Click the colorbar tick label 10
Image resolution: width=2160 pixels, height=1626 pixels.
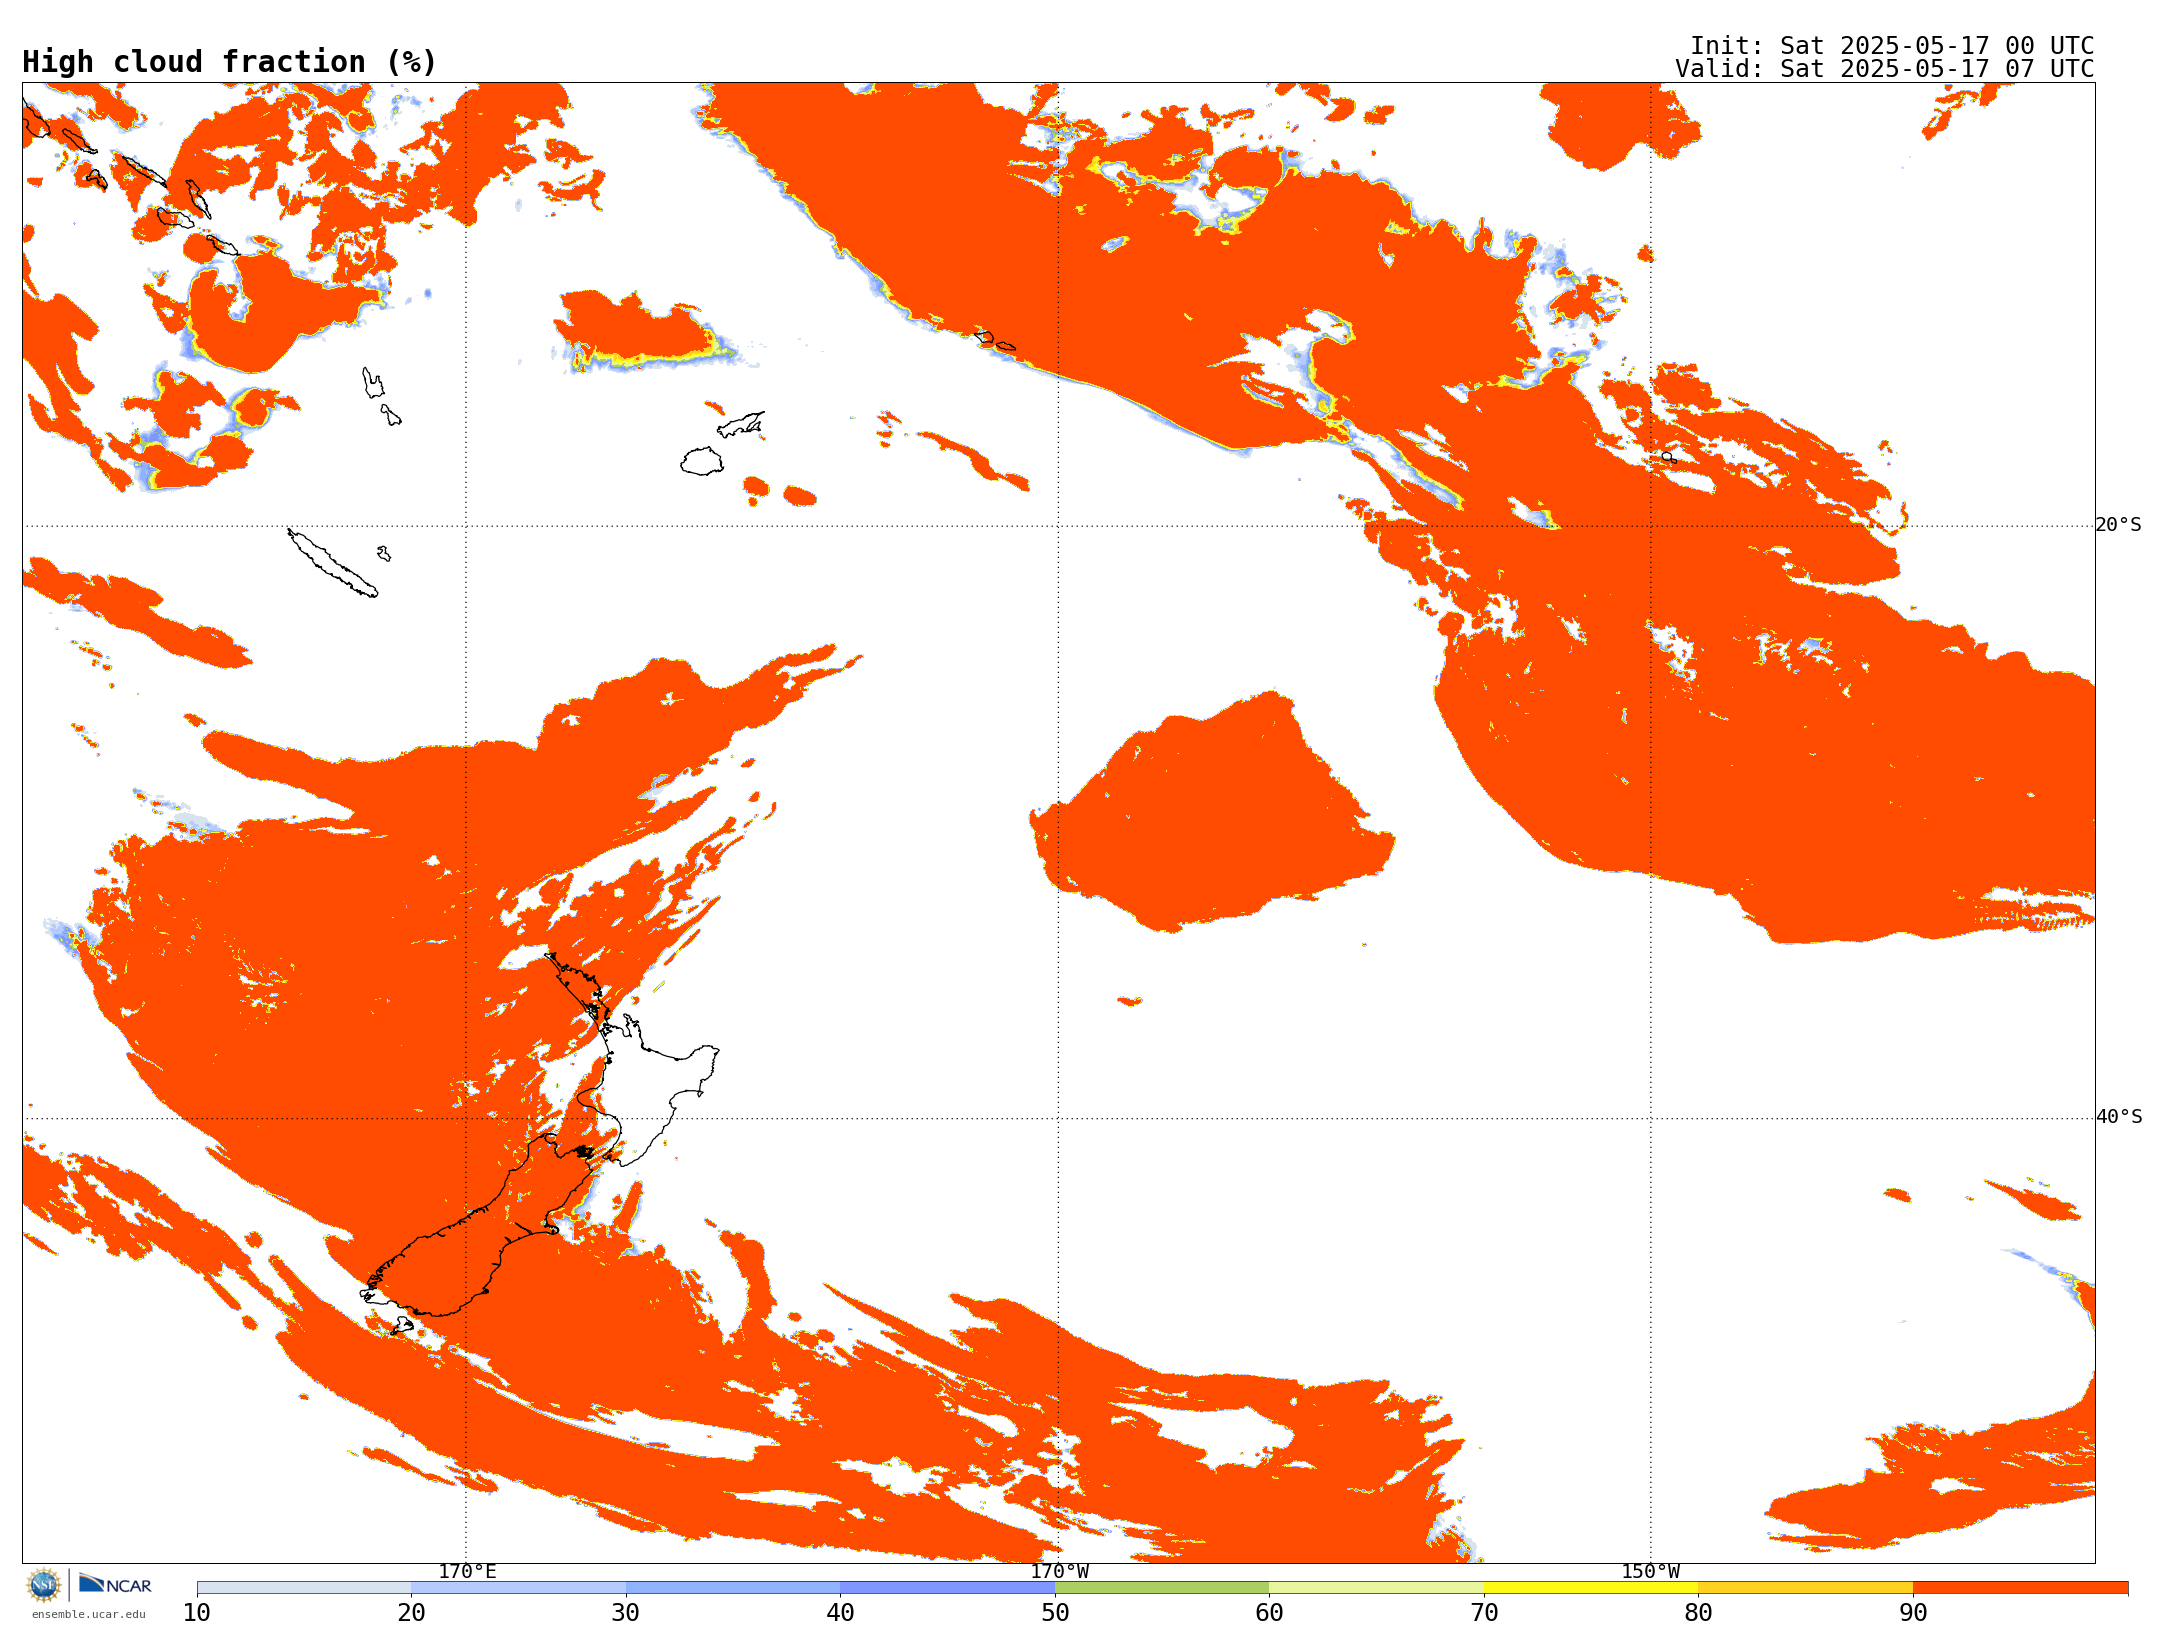coord(197,1613)
